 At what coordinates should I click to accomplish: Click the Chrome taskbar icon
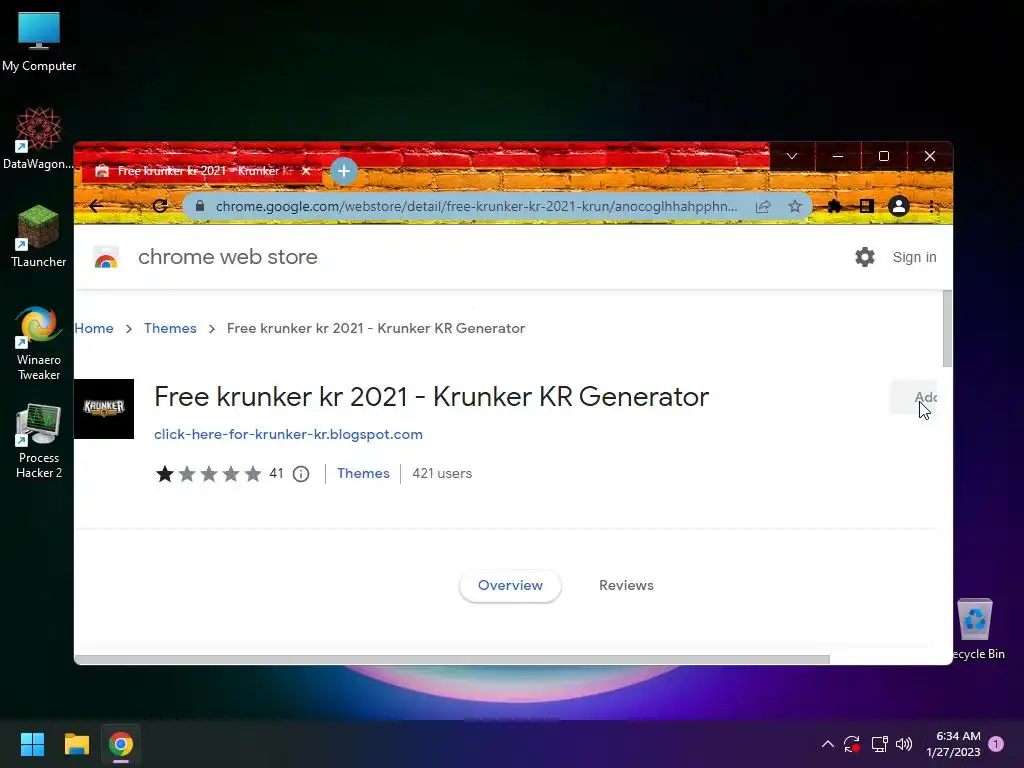point(121,744)
